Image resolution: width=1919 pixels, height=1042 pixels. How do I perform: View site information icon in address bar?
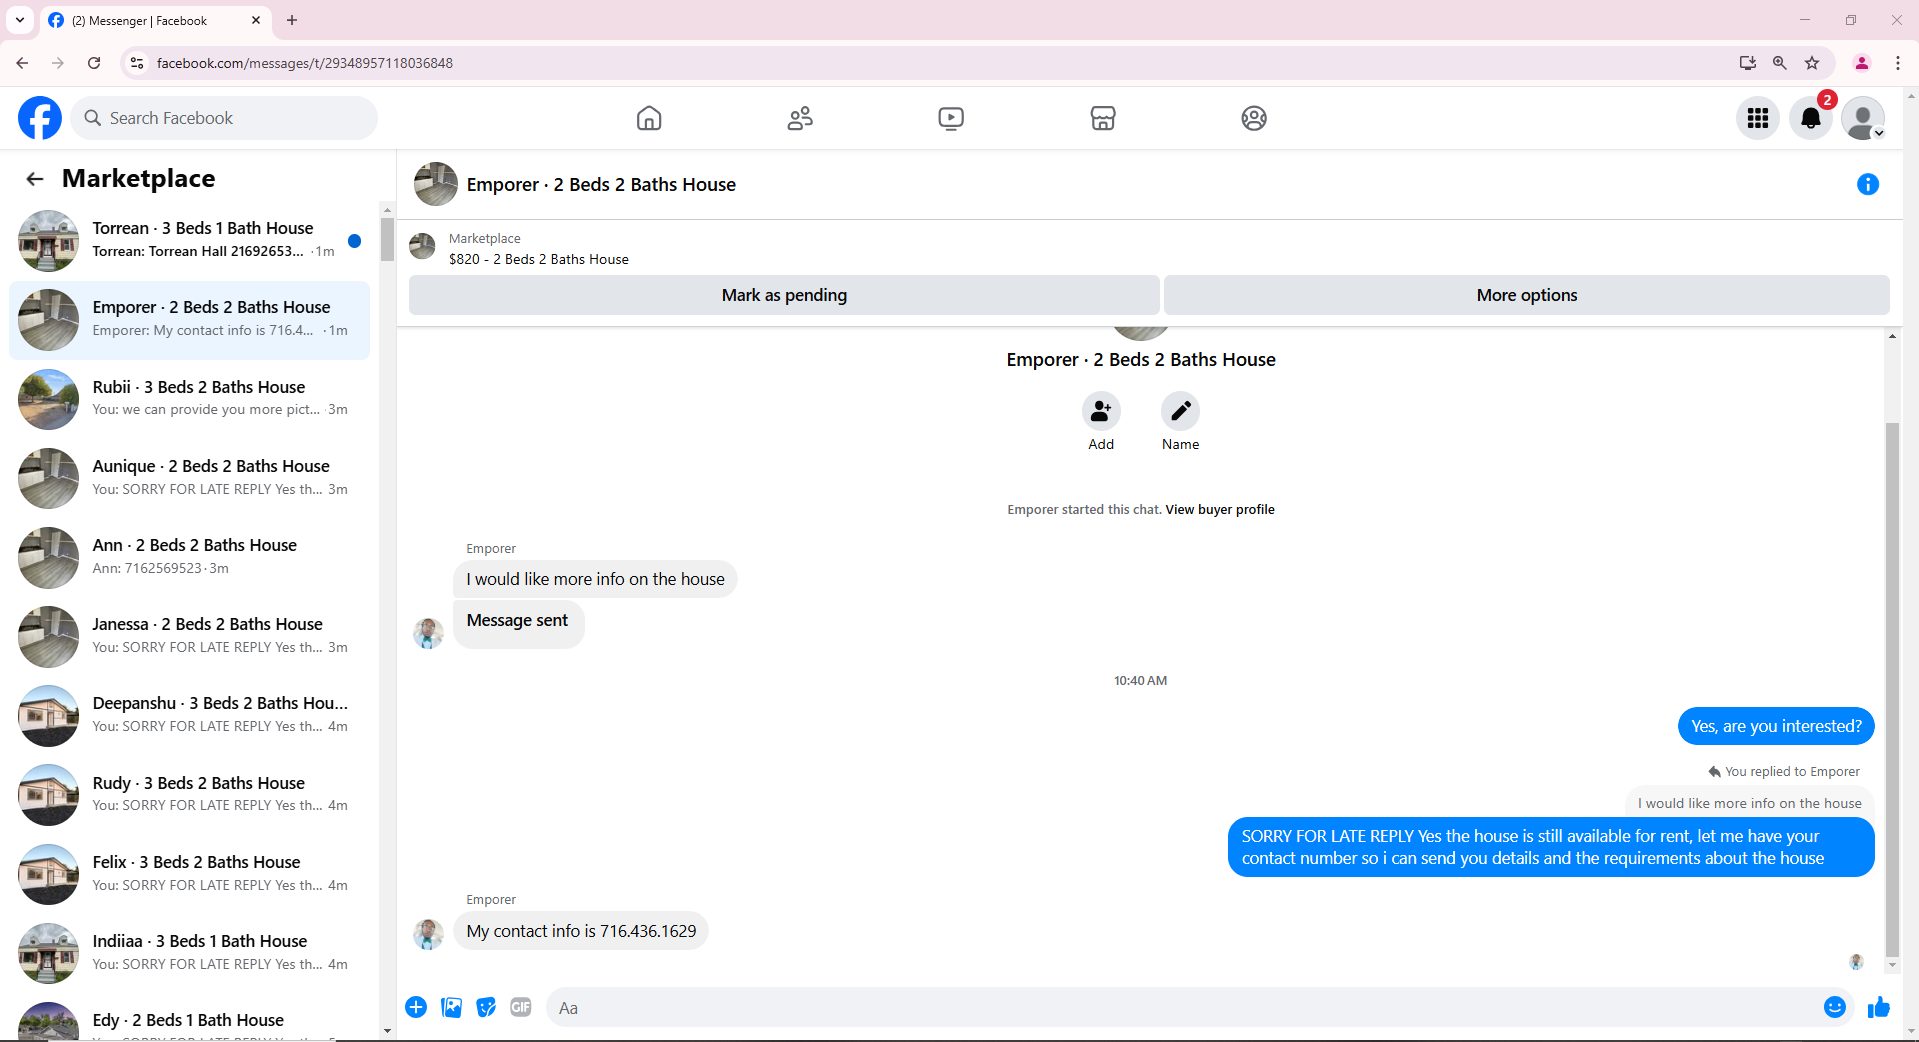(x=137, y=63)
